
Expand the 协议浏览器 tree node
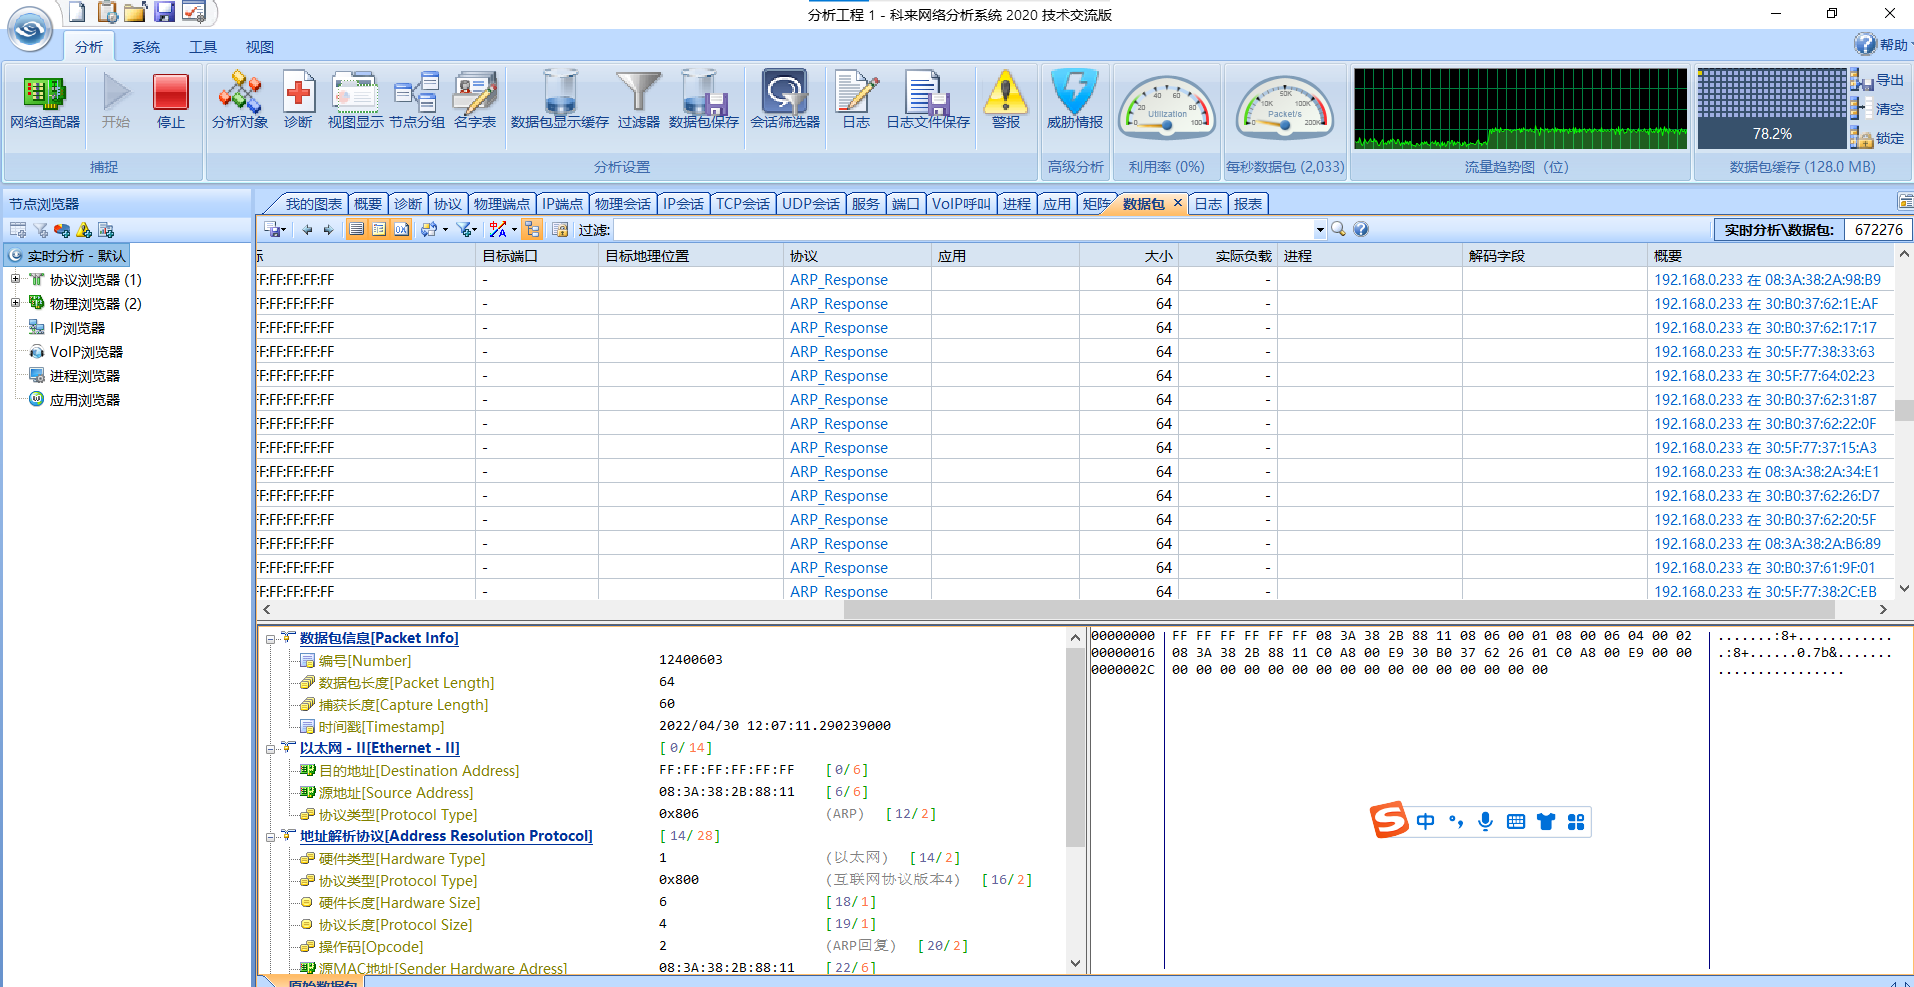(15, 280)
